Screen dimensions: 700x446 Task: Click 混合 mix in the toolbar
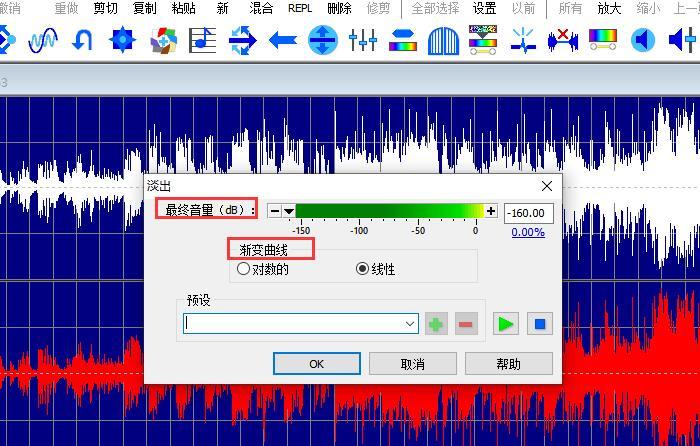(x=261, y=8)
